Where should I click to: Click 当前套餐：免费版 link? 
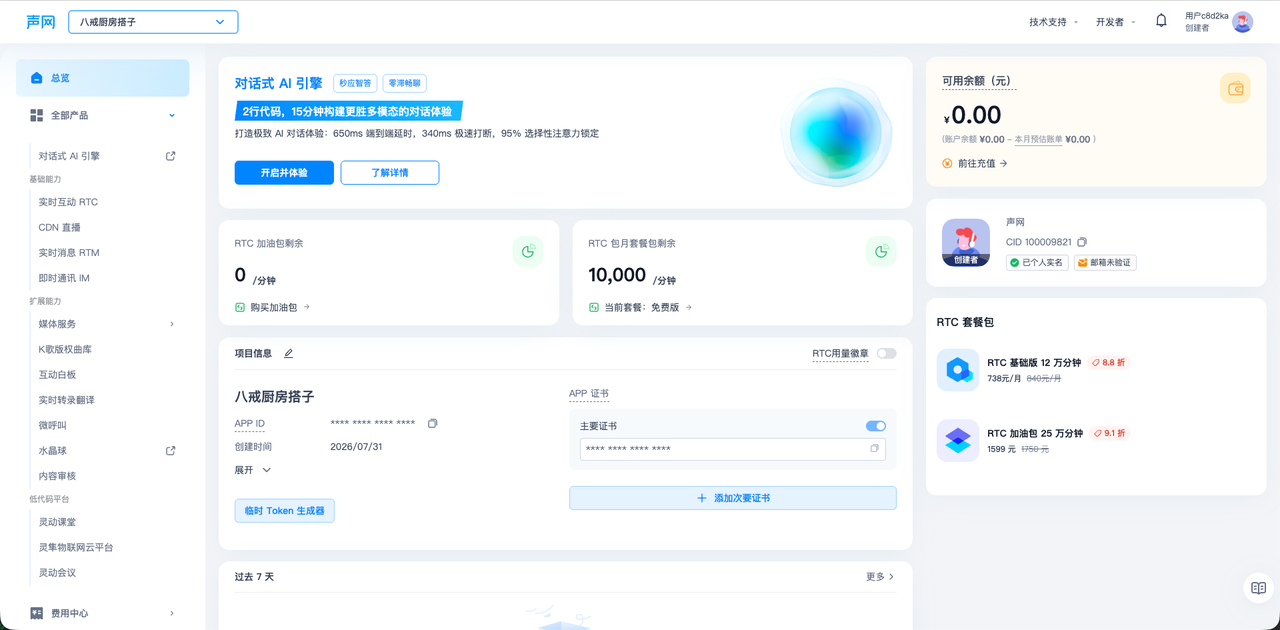pyautogui.click(x=648, y=308)
